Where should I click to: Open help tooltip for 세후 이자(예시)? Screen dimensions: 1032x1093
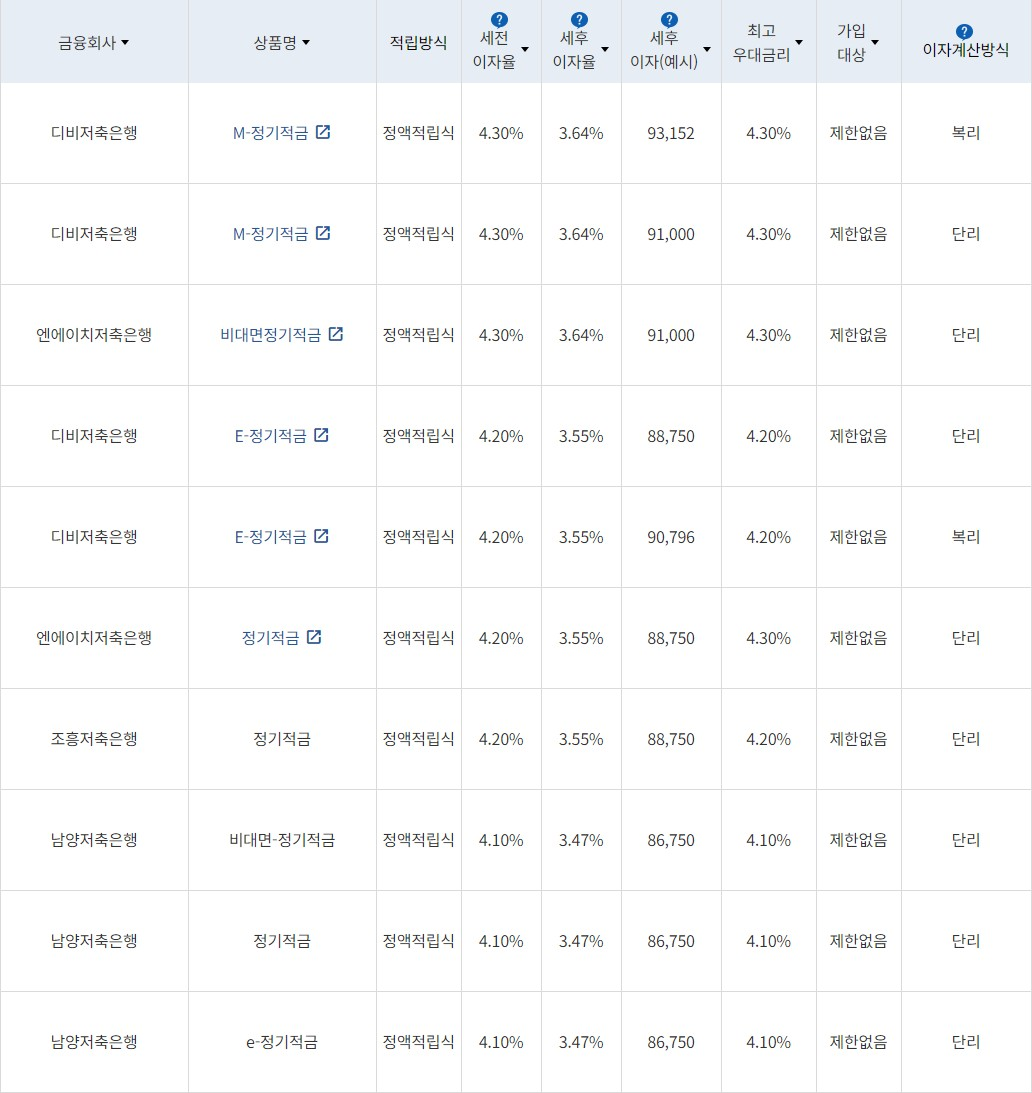[x=670, y=20]
